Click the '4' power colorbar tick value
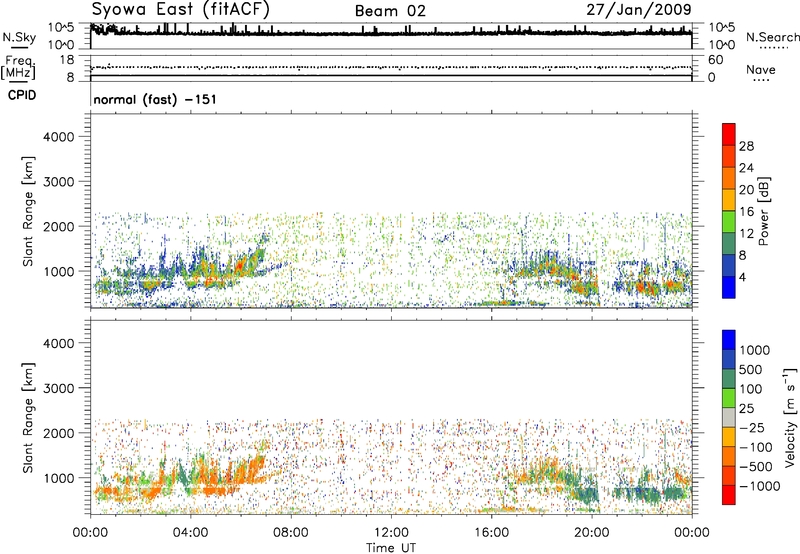The width and height of the screenshot is (800, 554). point(742,277)
